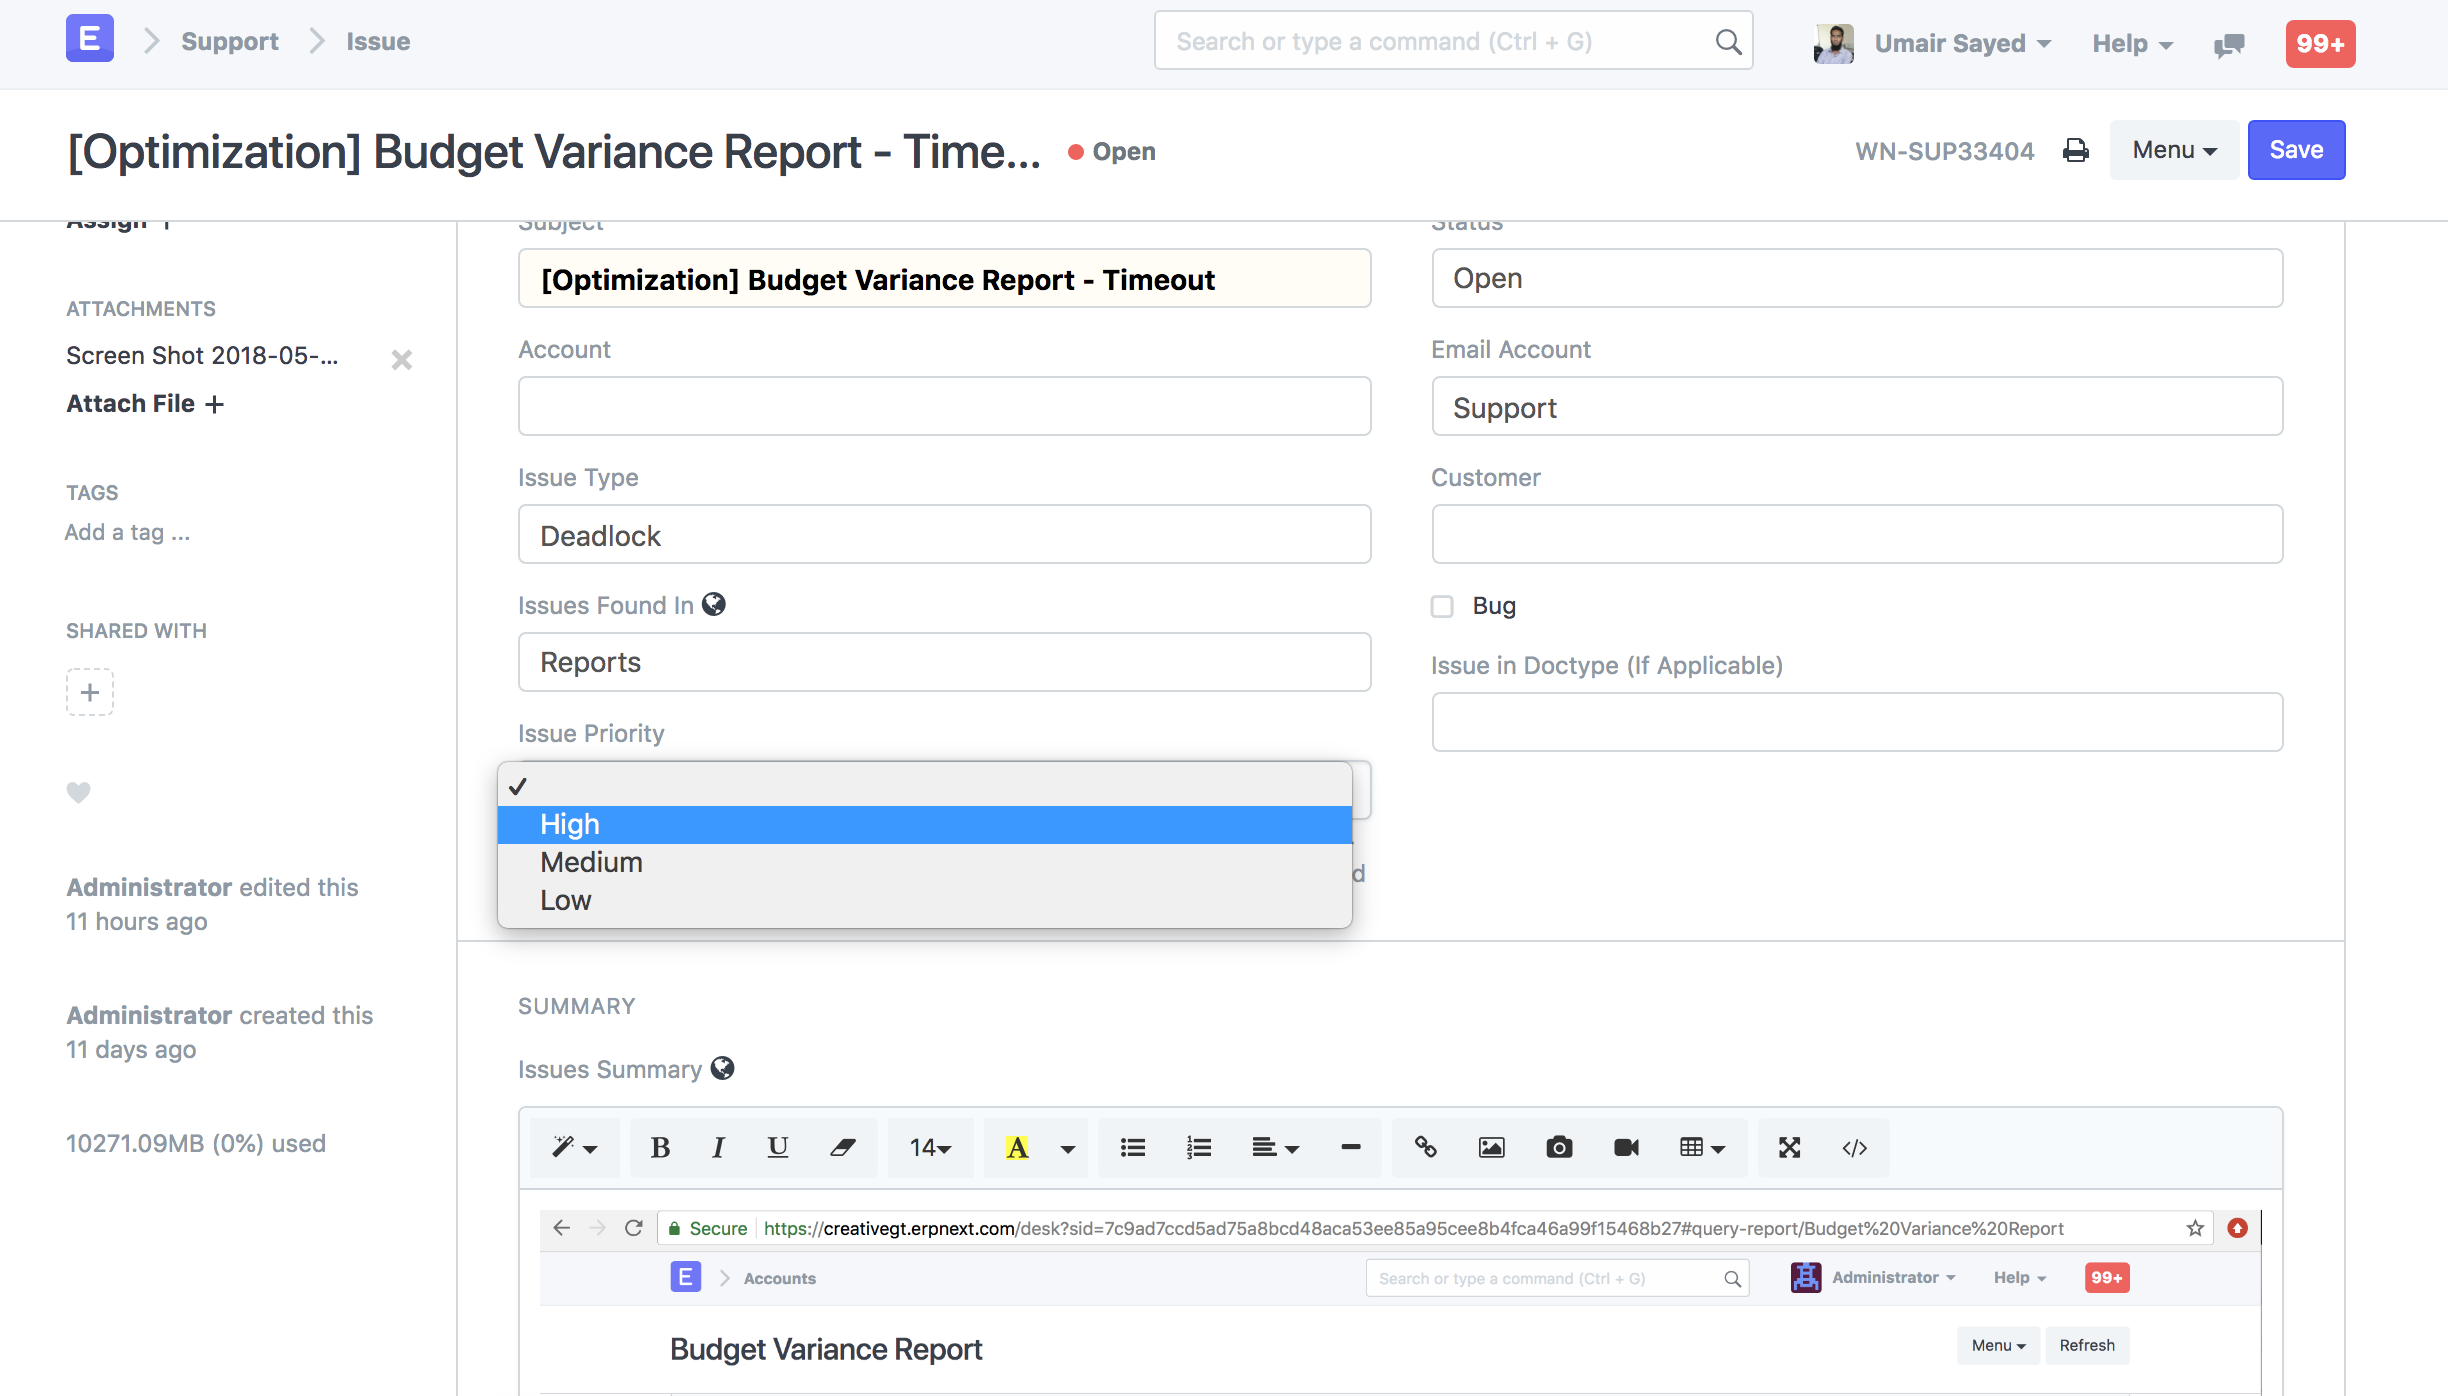Open the Status select showing Open
This screenshot has width=2448, height=1396.
pyautogui.click(x=1857, y=278)
